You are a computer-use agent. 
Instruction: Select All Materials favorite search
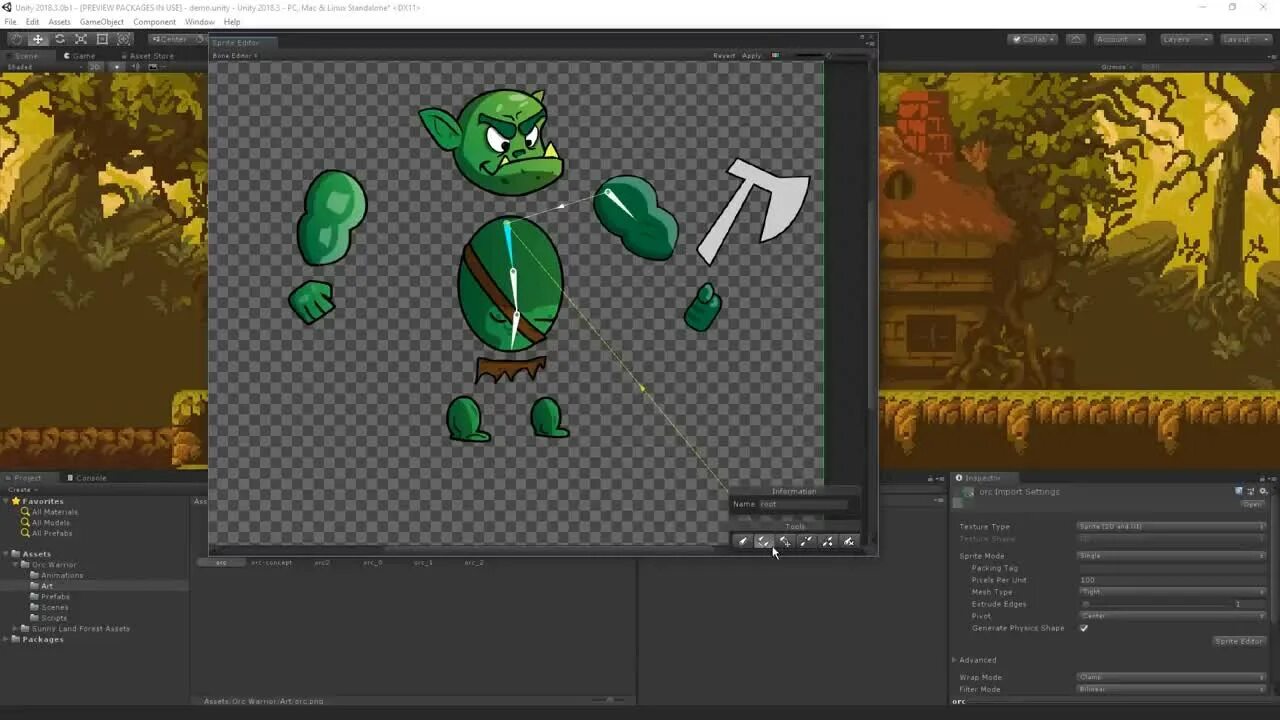coord(54,512)
